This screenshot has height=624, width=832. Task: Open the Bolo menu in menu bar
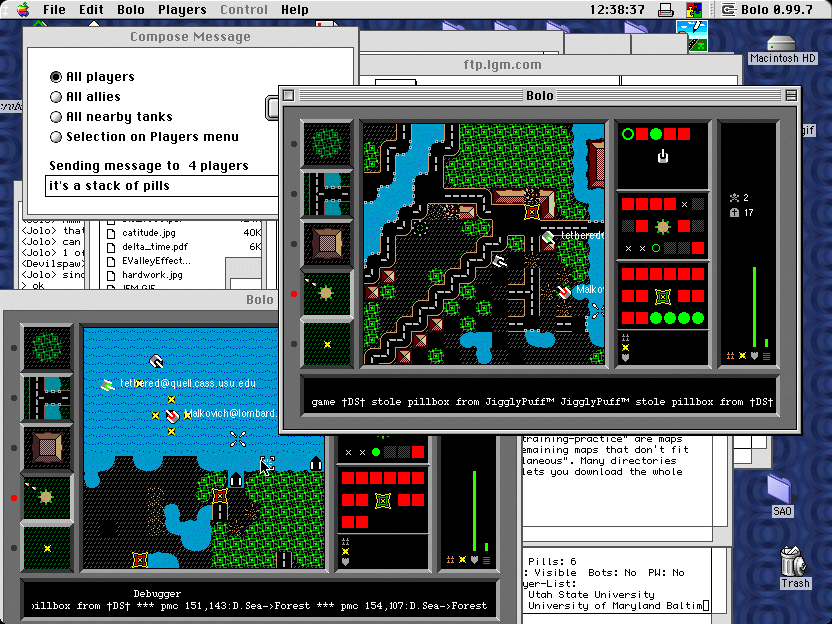point(130,9)
